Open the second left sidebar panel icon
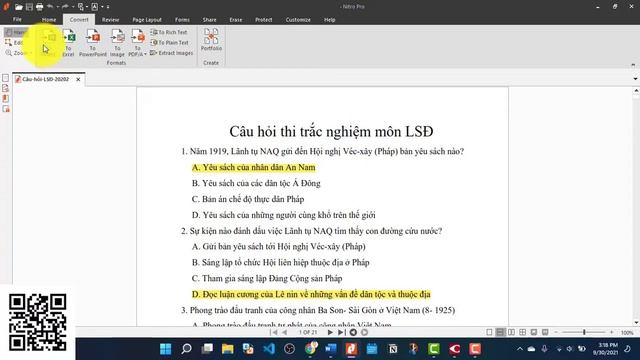 6,88
